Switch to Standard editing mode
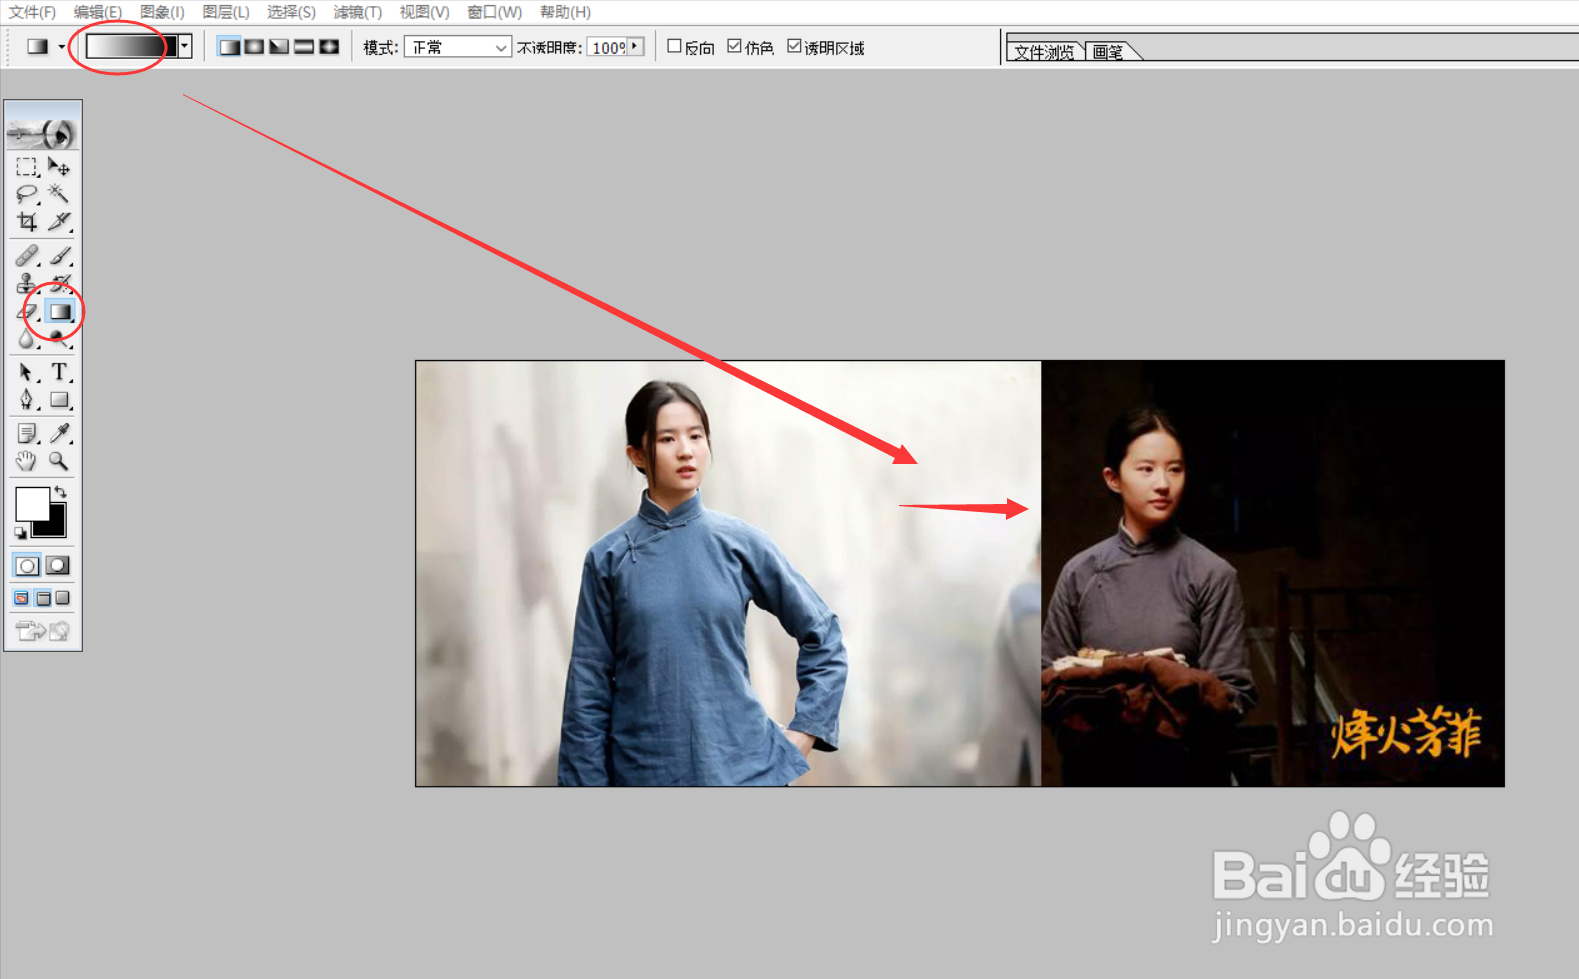The height and width of the screenshot is (979, 1579). [x=27, y=566]
